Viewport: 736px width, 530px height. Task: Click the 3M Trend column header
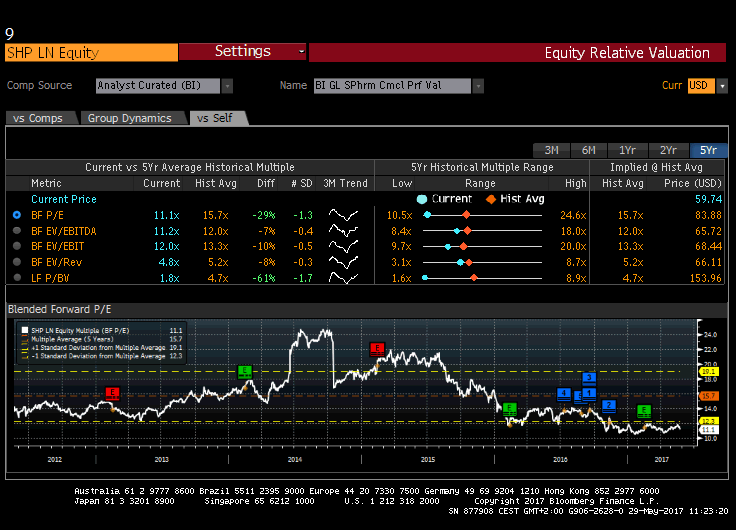click(x=345, y=183)
